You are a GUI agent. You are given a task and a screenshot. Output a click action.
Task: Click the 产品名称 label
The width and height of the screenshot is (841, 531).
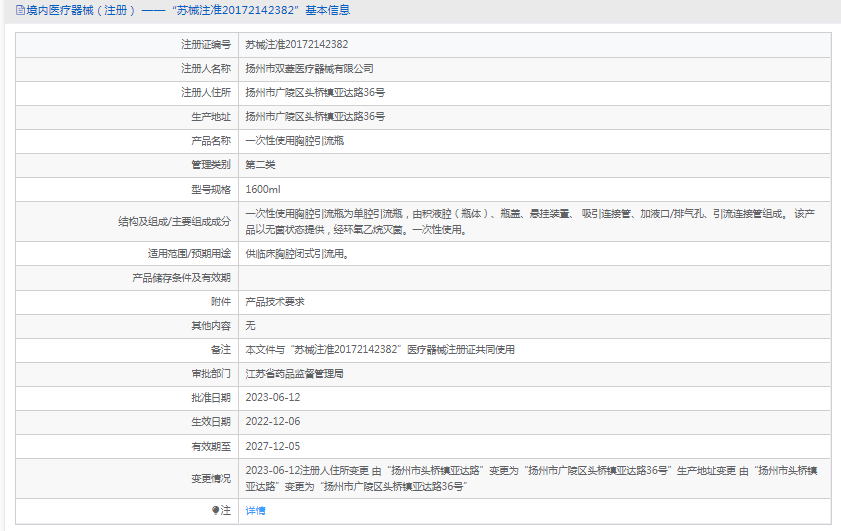coord(211,141)
